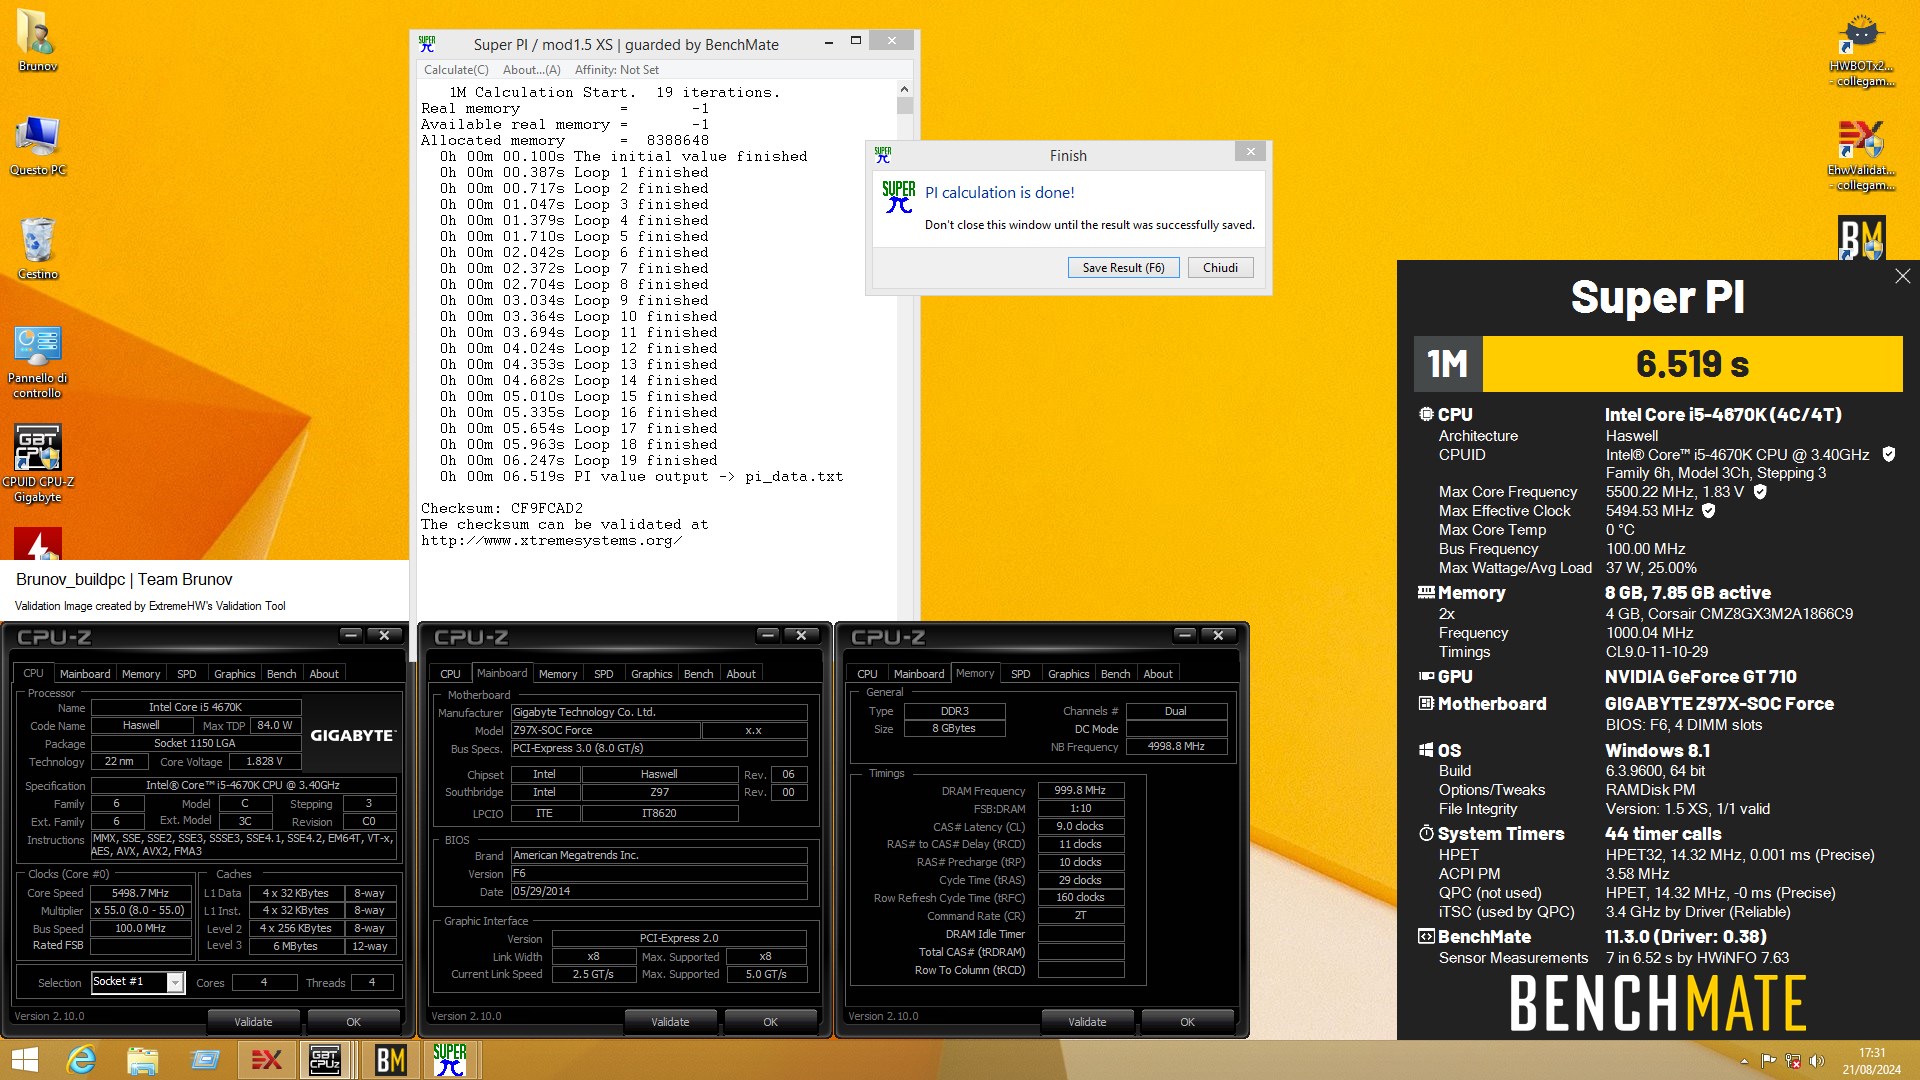Open About tab in third CPU-Z window
Image resolution: width=1920 pixels, height=1080 pixels.
(x=1158, y=674)
